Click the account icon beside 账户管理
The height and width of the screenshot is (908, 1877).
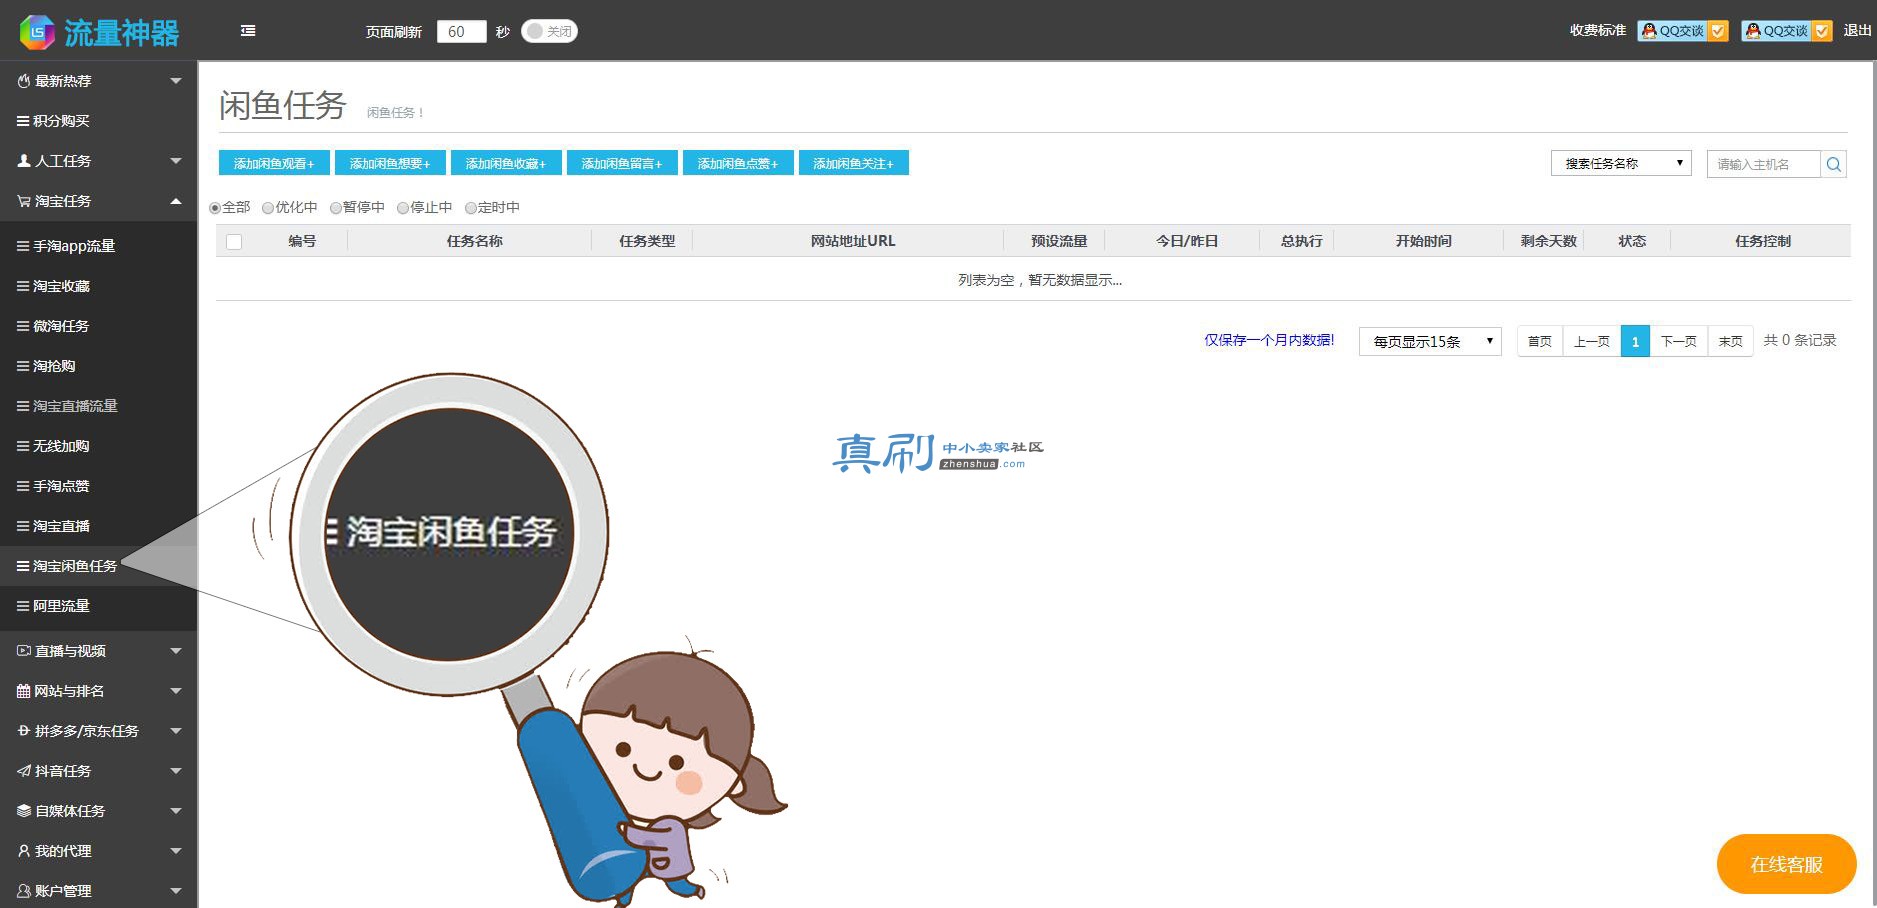point(24,891)
